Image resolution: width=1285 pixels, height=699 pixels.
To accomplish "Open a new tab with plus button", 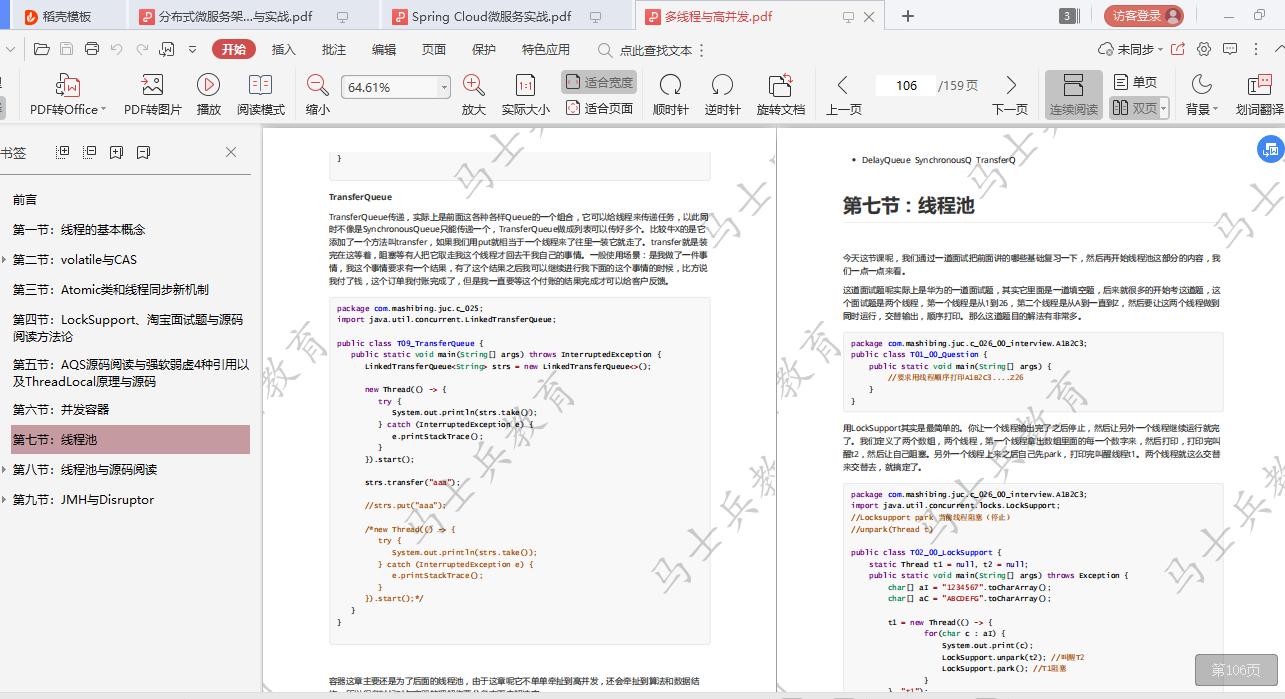I will point(908,16).
